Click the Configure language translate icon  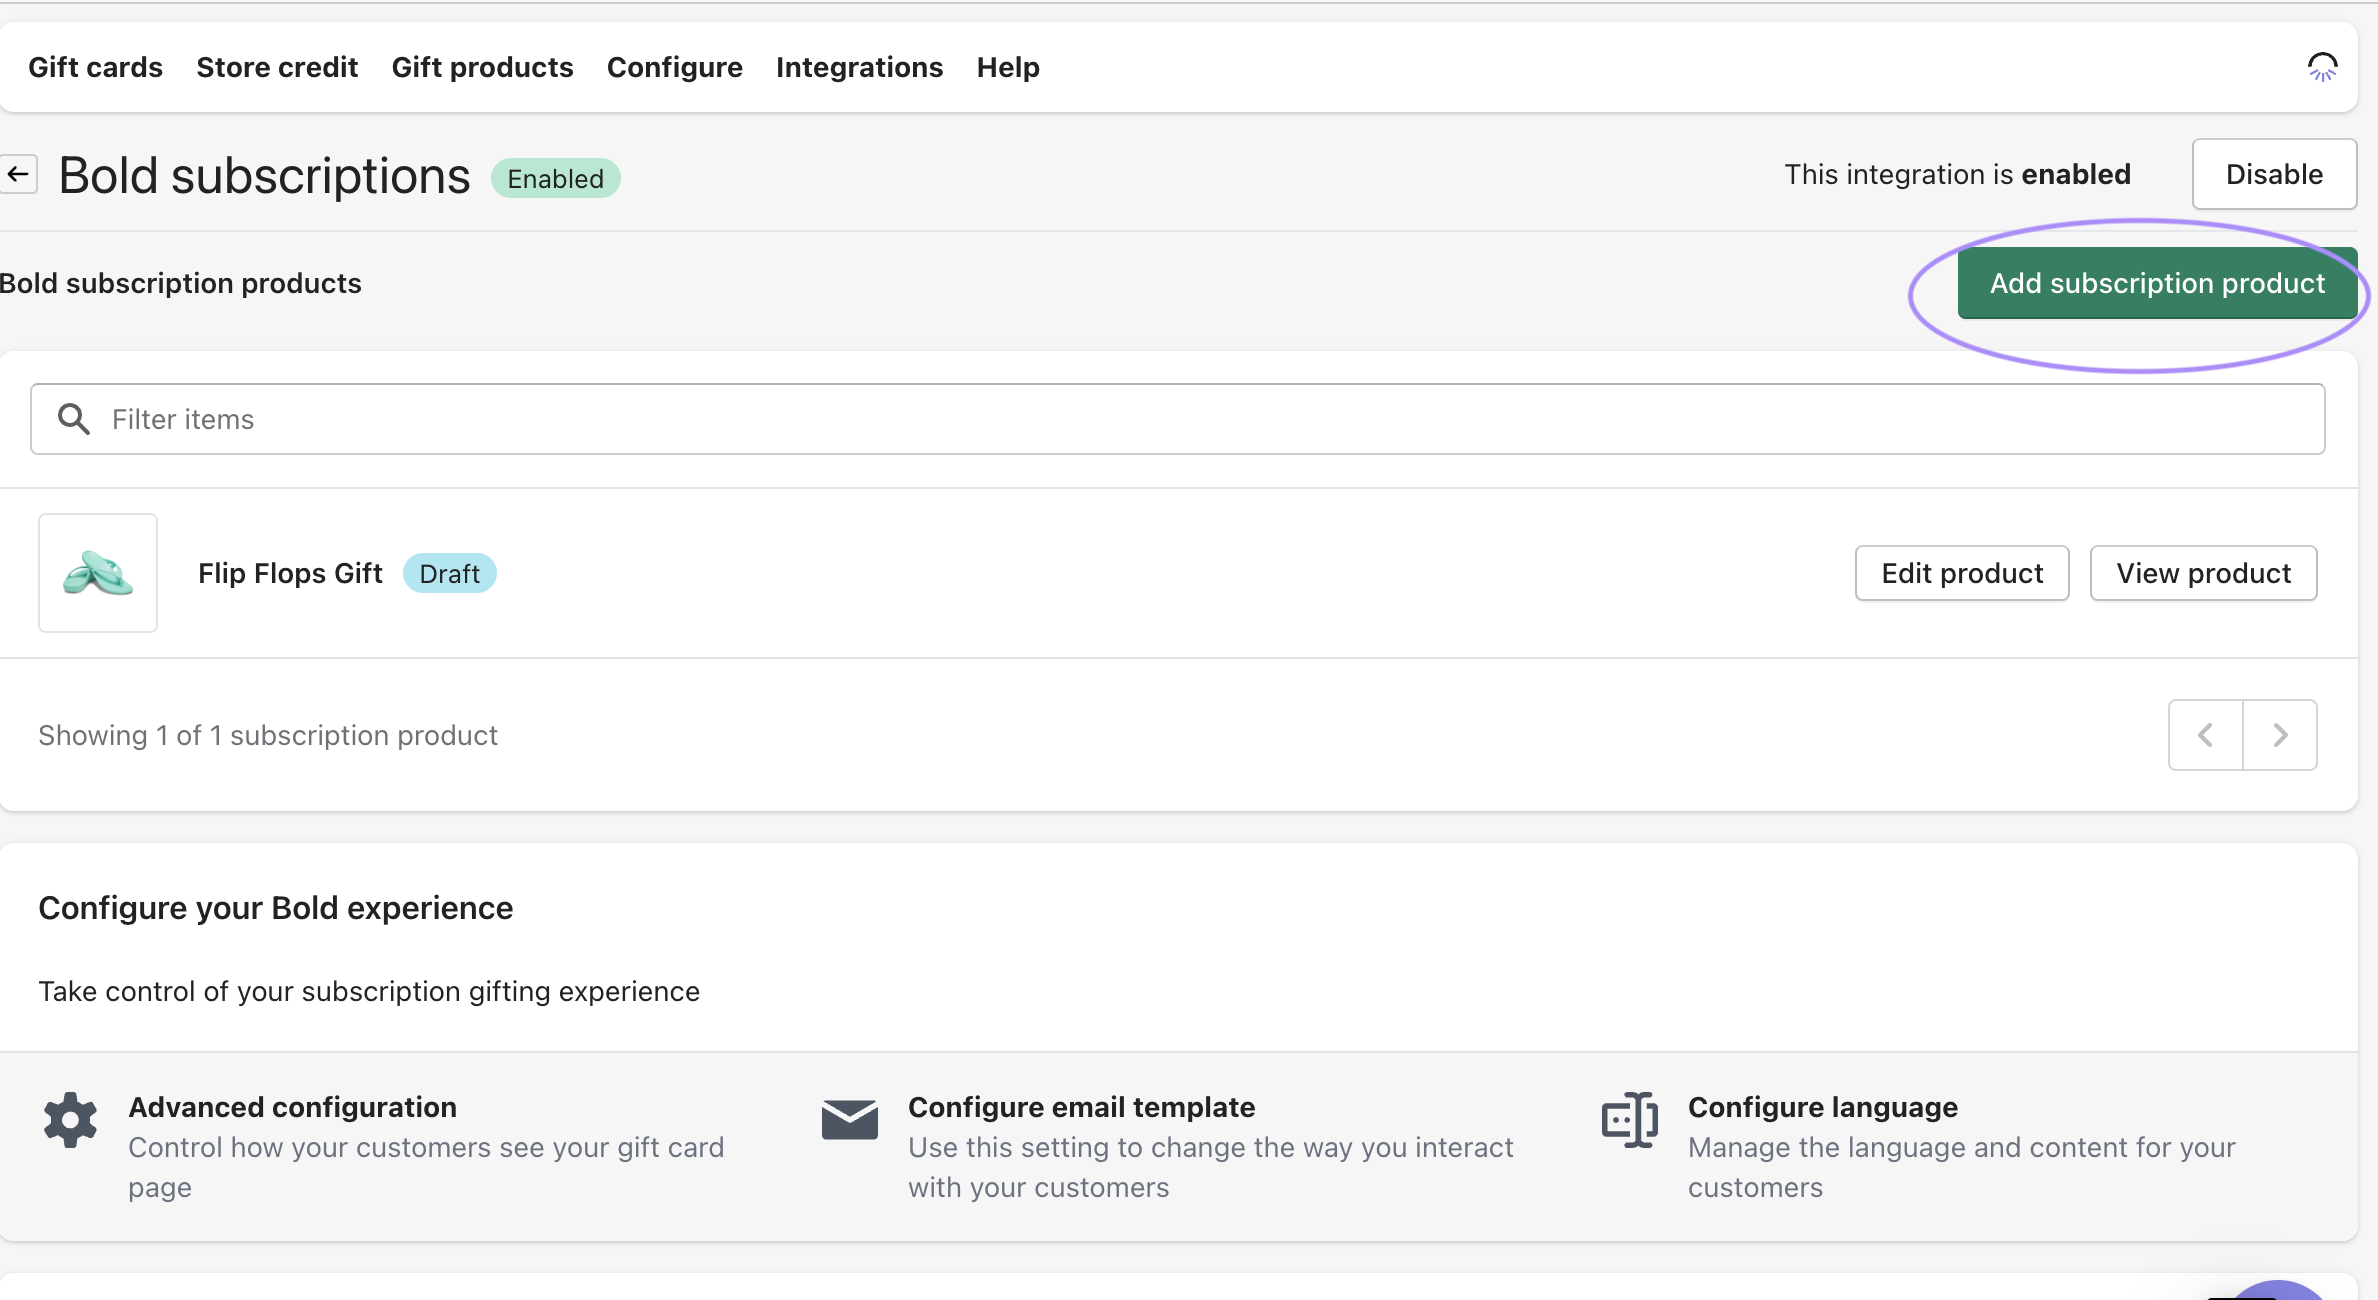point(1629,1119)
